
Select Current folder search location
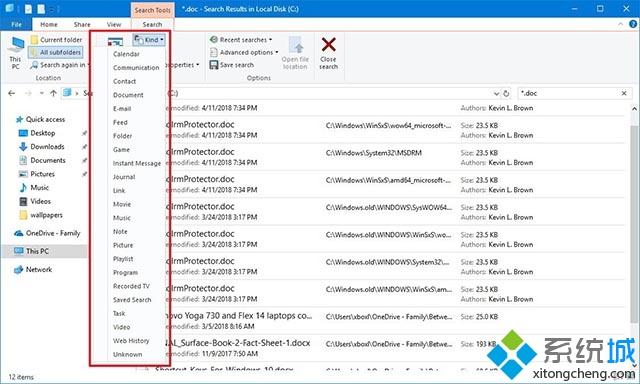click(x=57, y=40)
